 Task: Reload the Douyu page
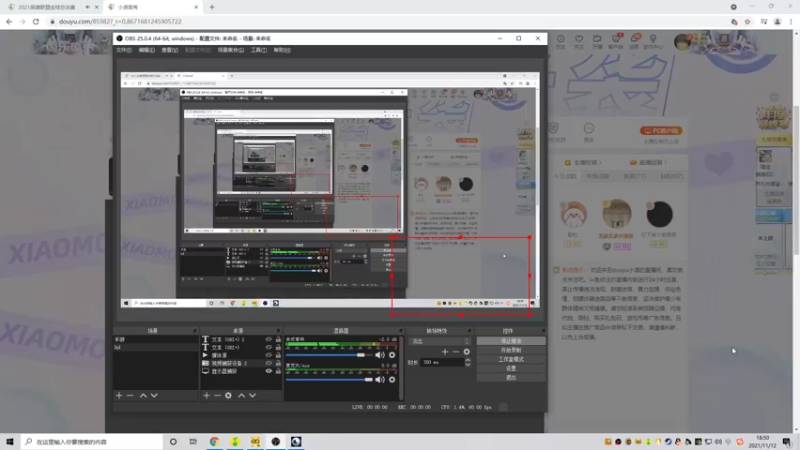coord(36,21)
